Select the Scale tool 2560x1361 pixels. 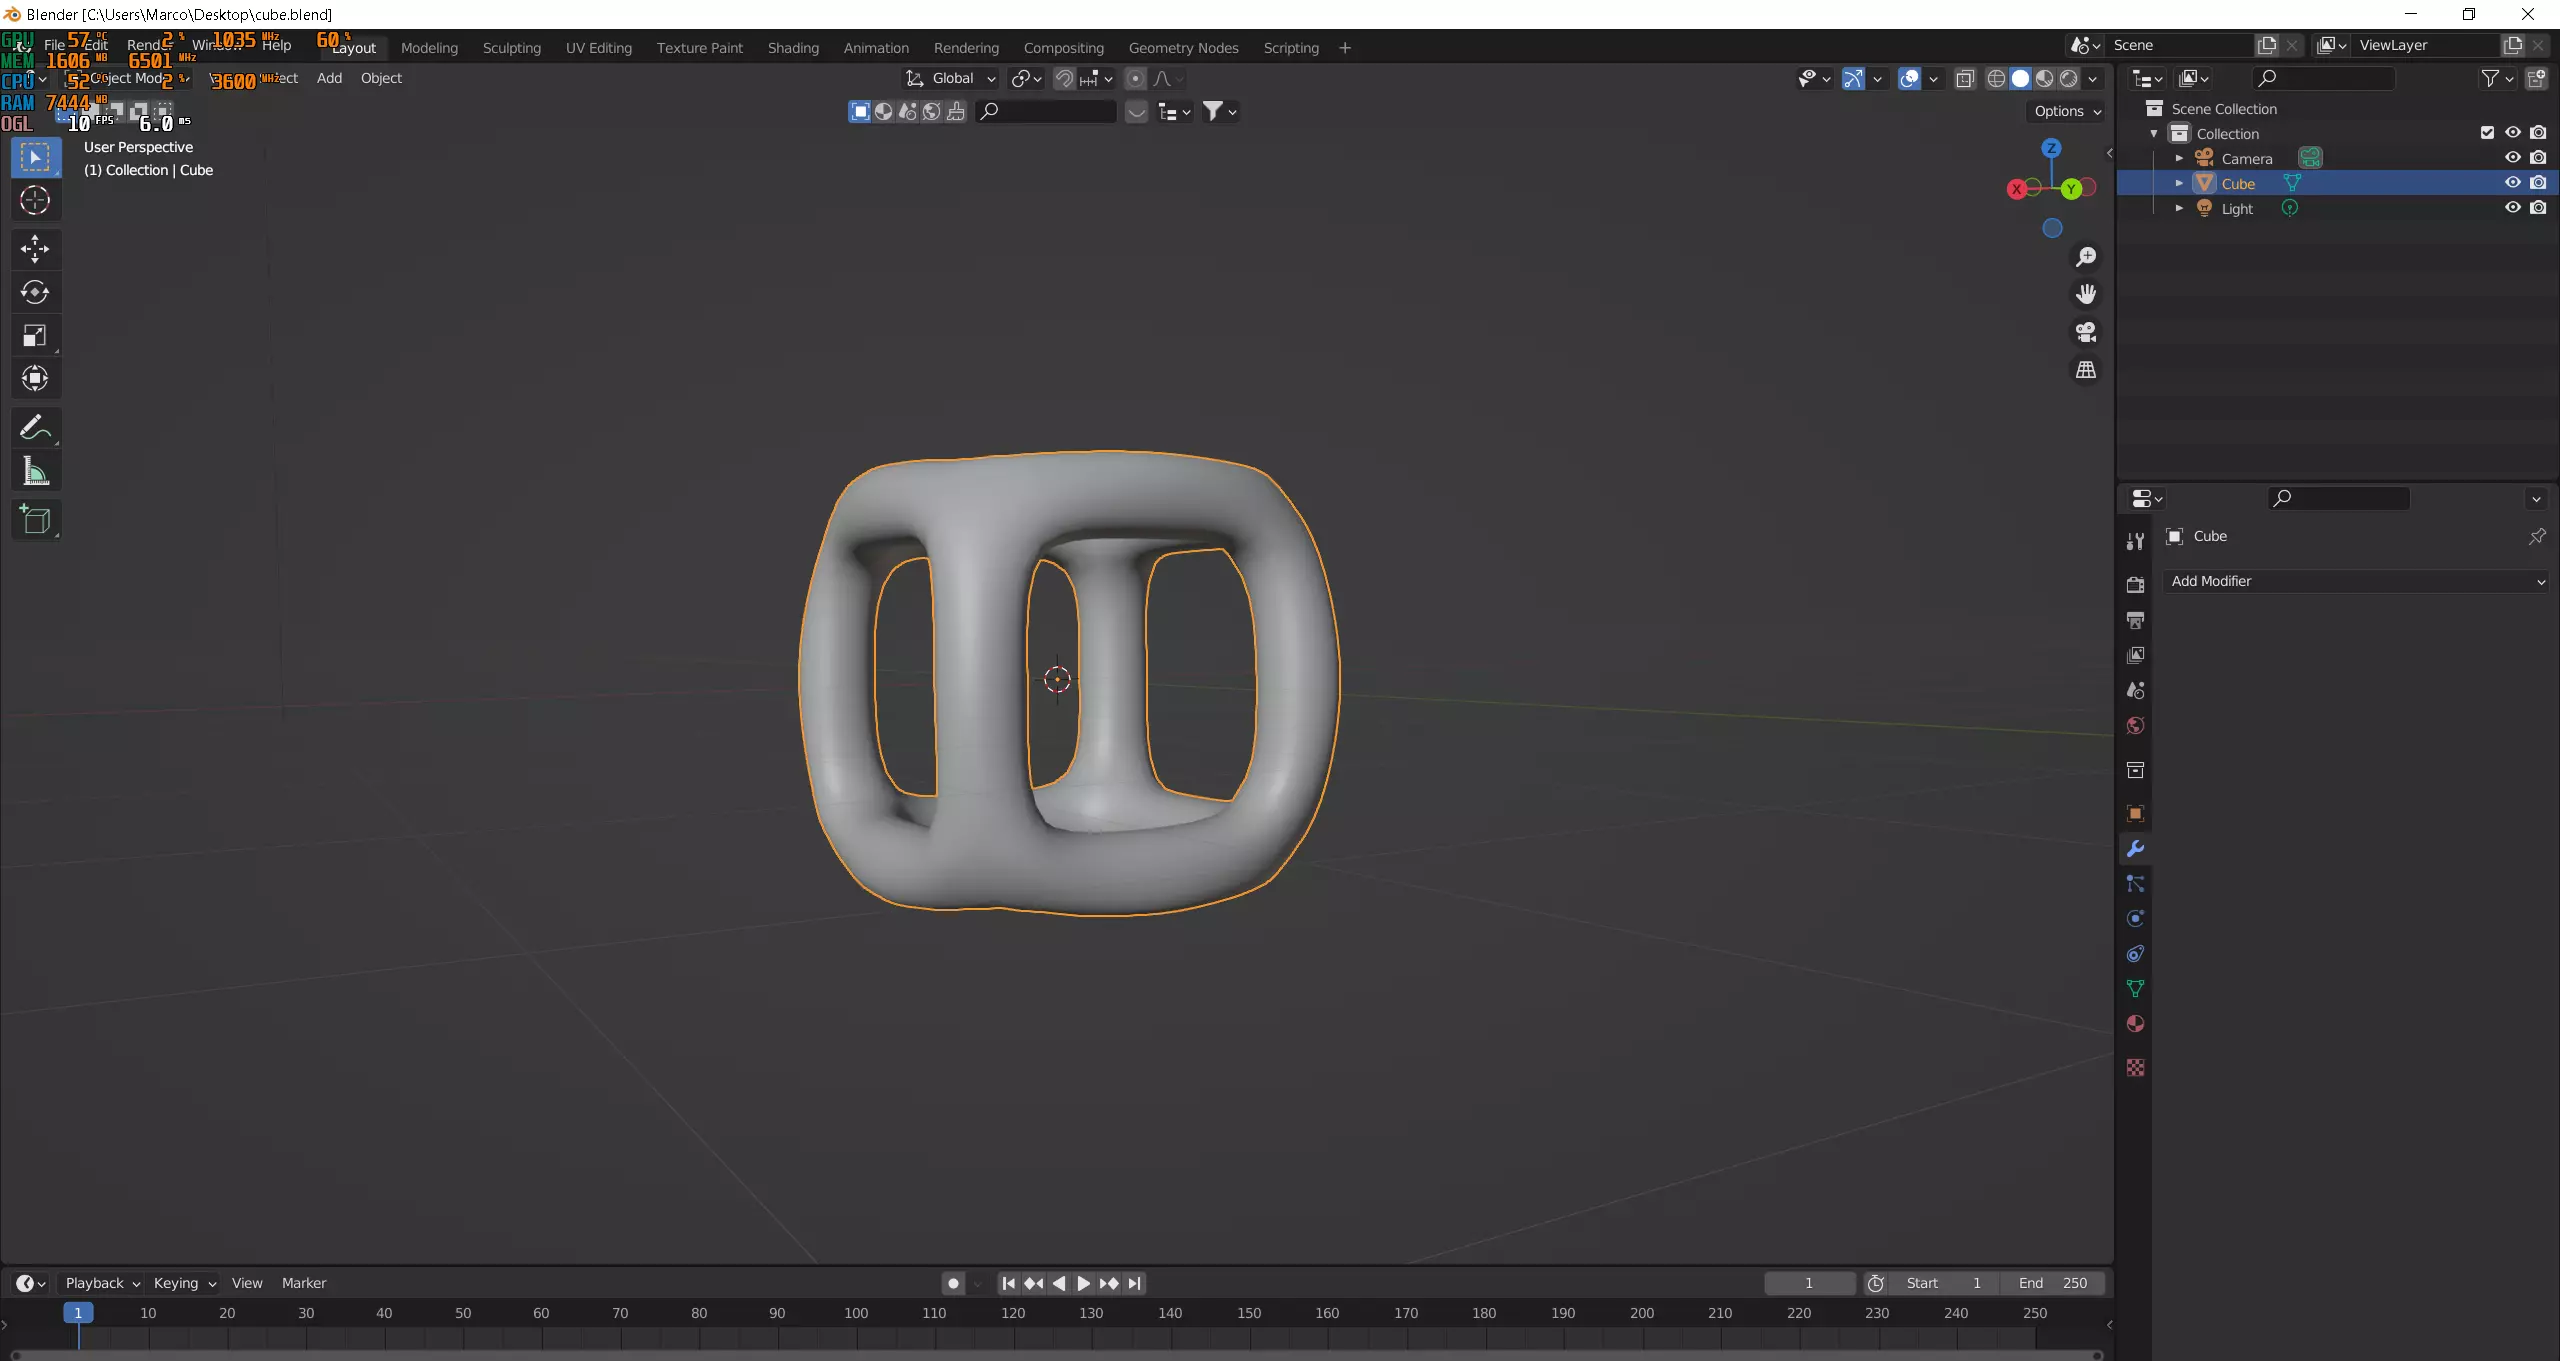coord(35,336)
